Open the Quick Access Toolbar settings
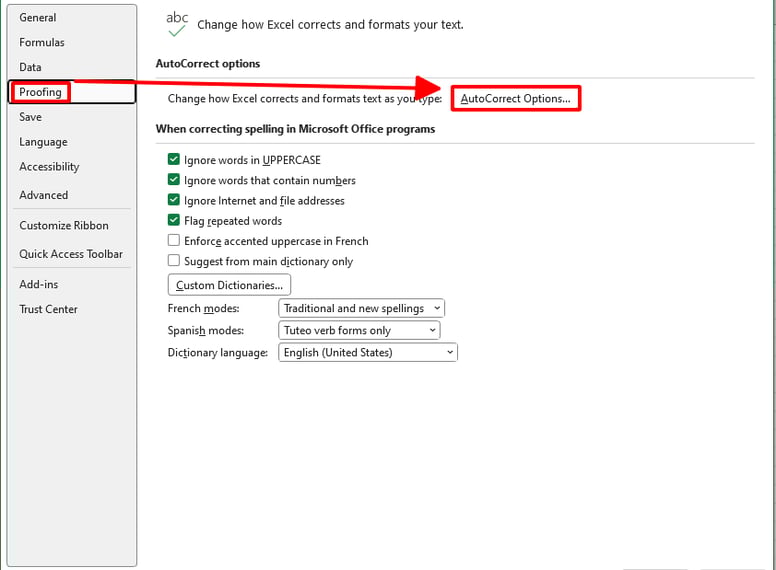Image resolution: width=776 pixels, height=570 pixels. coord(71,254)
